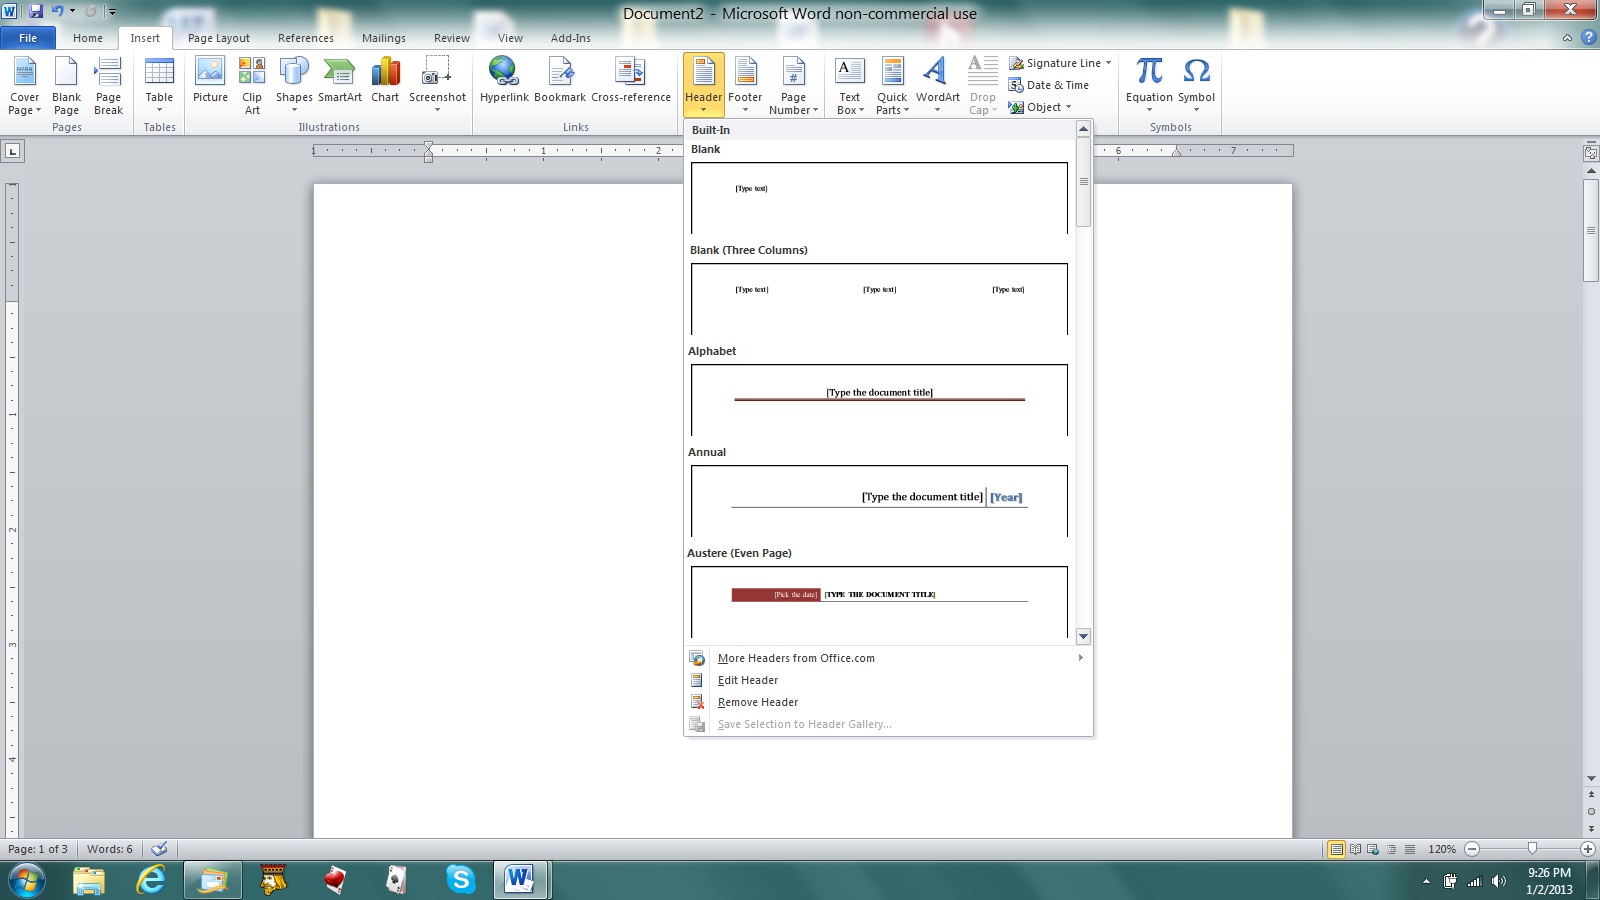Expand More Headers from Office.com submenu
The height and width of the screenshot is (900, 1600).
pyautogui.click(x=1080, y=658)
